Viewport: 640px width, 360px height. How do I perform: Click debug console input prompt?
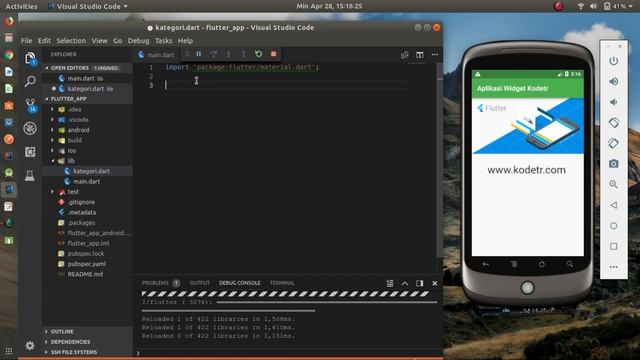click(x=288, y=353)
